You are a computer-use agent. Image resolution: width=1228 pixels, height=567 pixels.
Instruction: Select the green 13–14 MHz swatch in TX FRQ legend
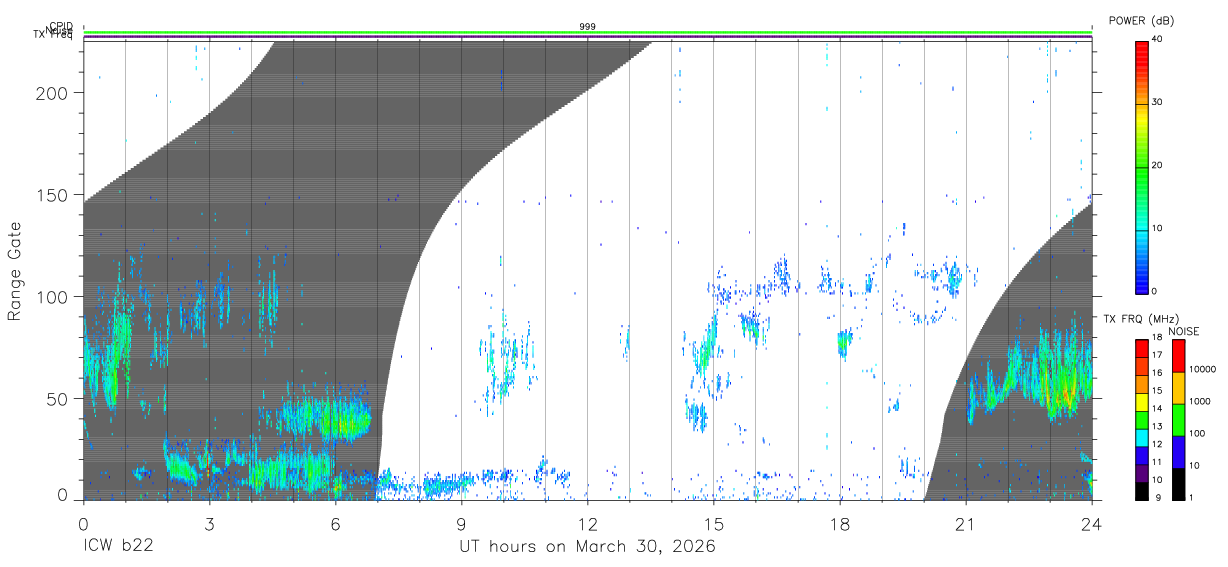click(x=1140, y=420)
